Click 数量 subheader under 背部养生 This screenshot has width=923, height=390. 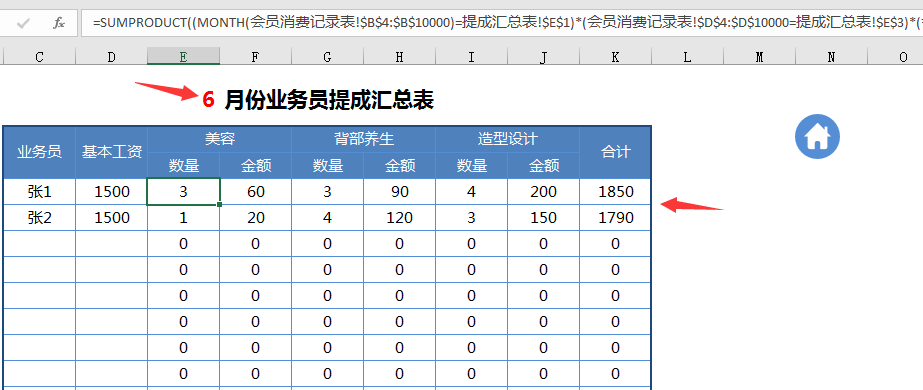coord(327,166)
